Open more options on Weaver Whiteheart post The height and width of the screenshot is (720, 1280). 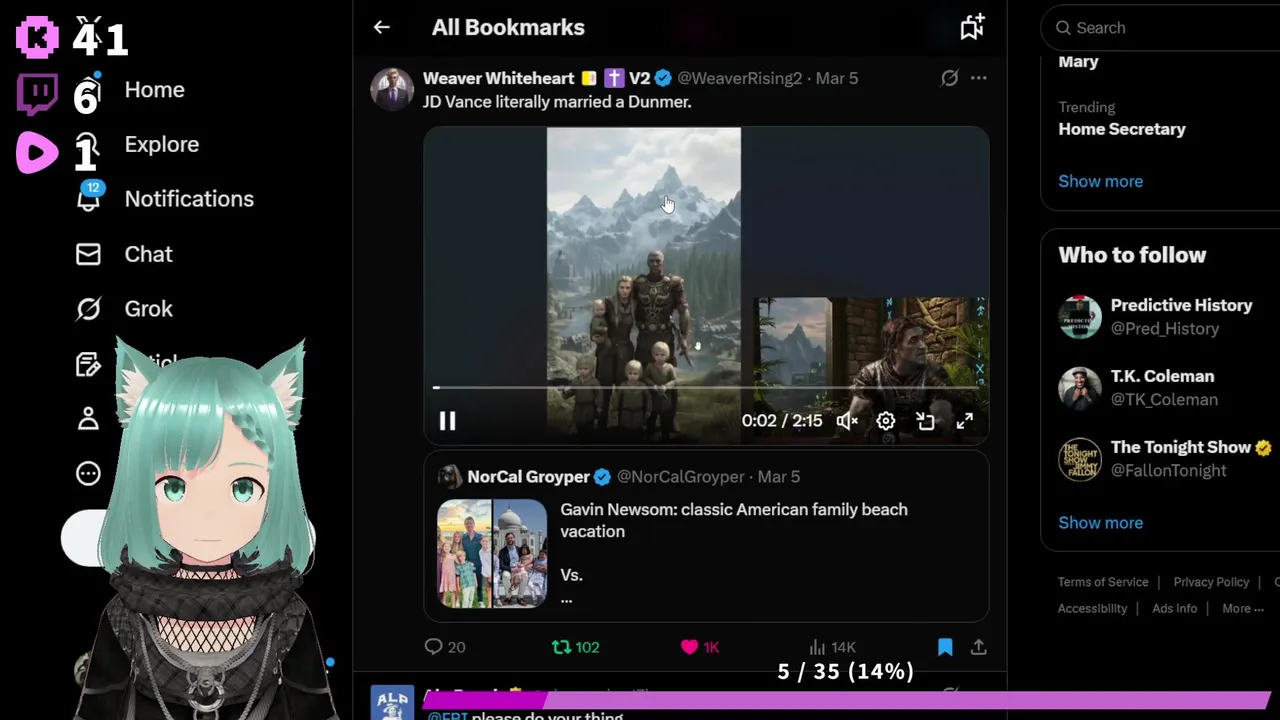(x=979, y=78)
